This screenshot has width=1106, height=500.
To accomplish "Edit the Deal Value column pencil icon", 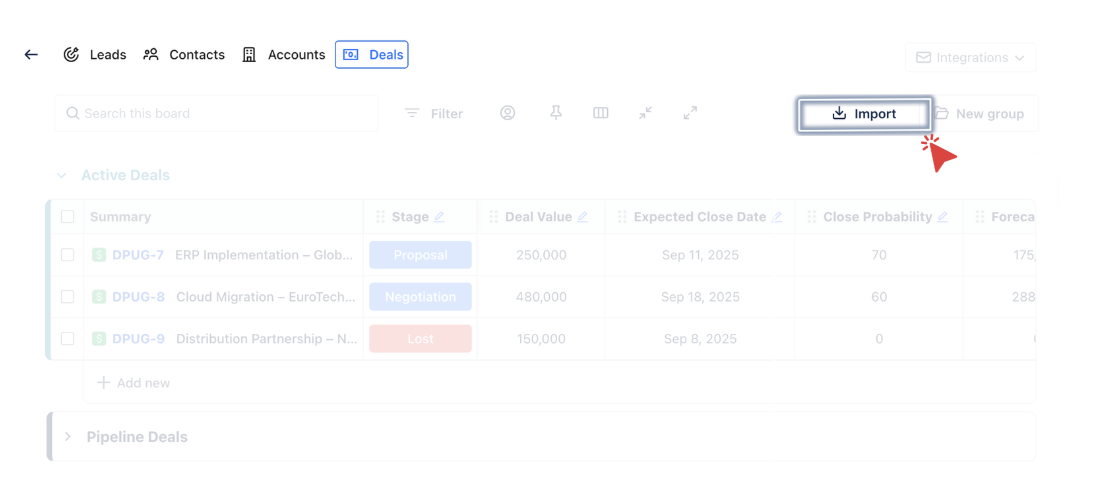I will click(583, 217).
